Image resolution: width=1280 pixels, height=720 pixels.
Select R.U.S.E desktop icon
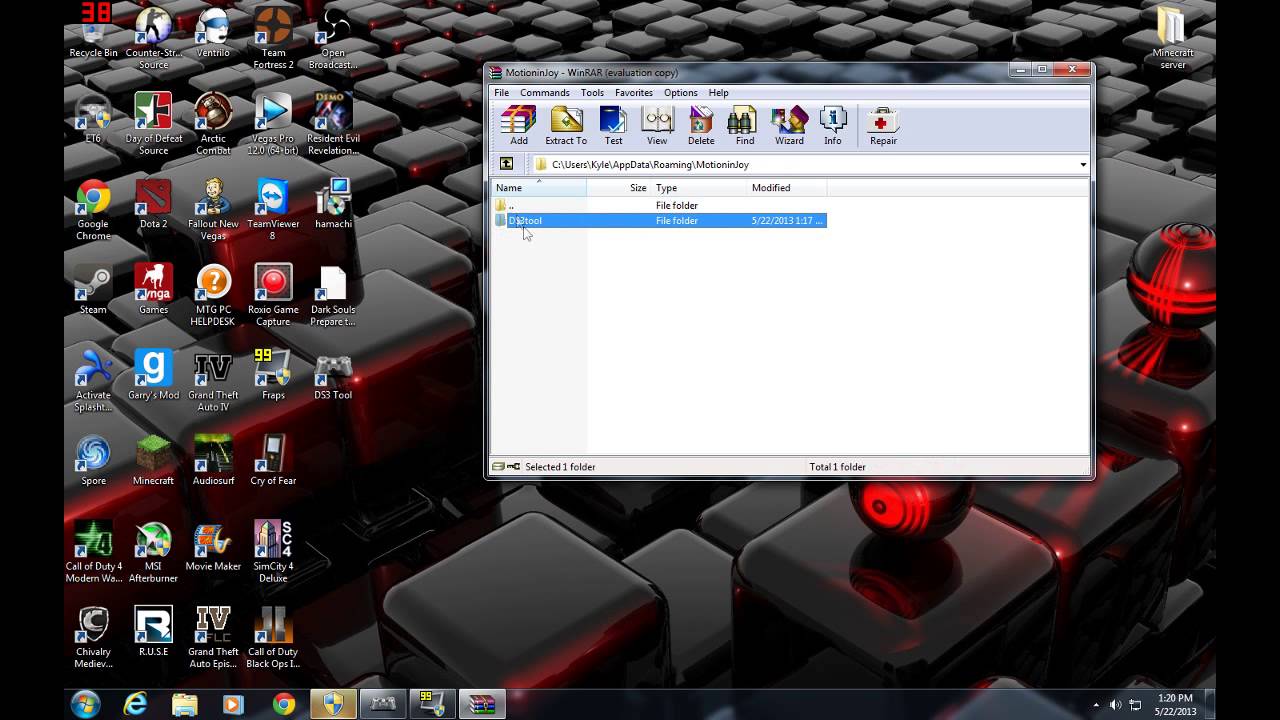pos(153,631)
